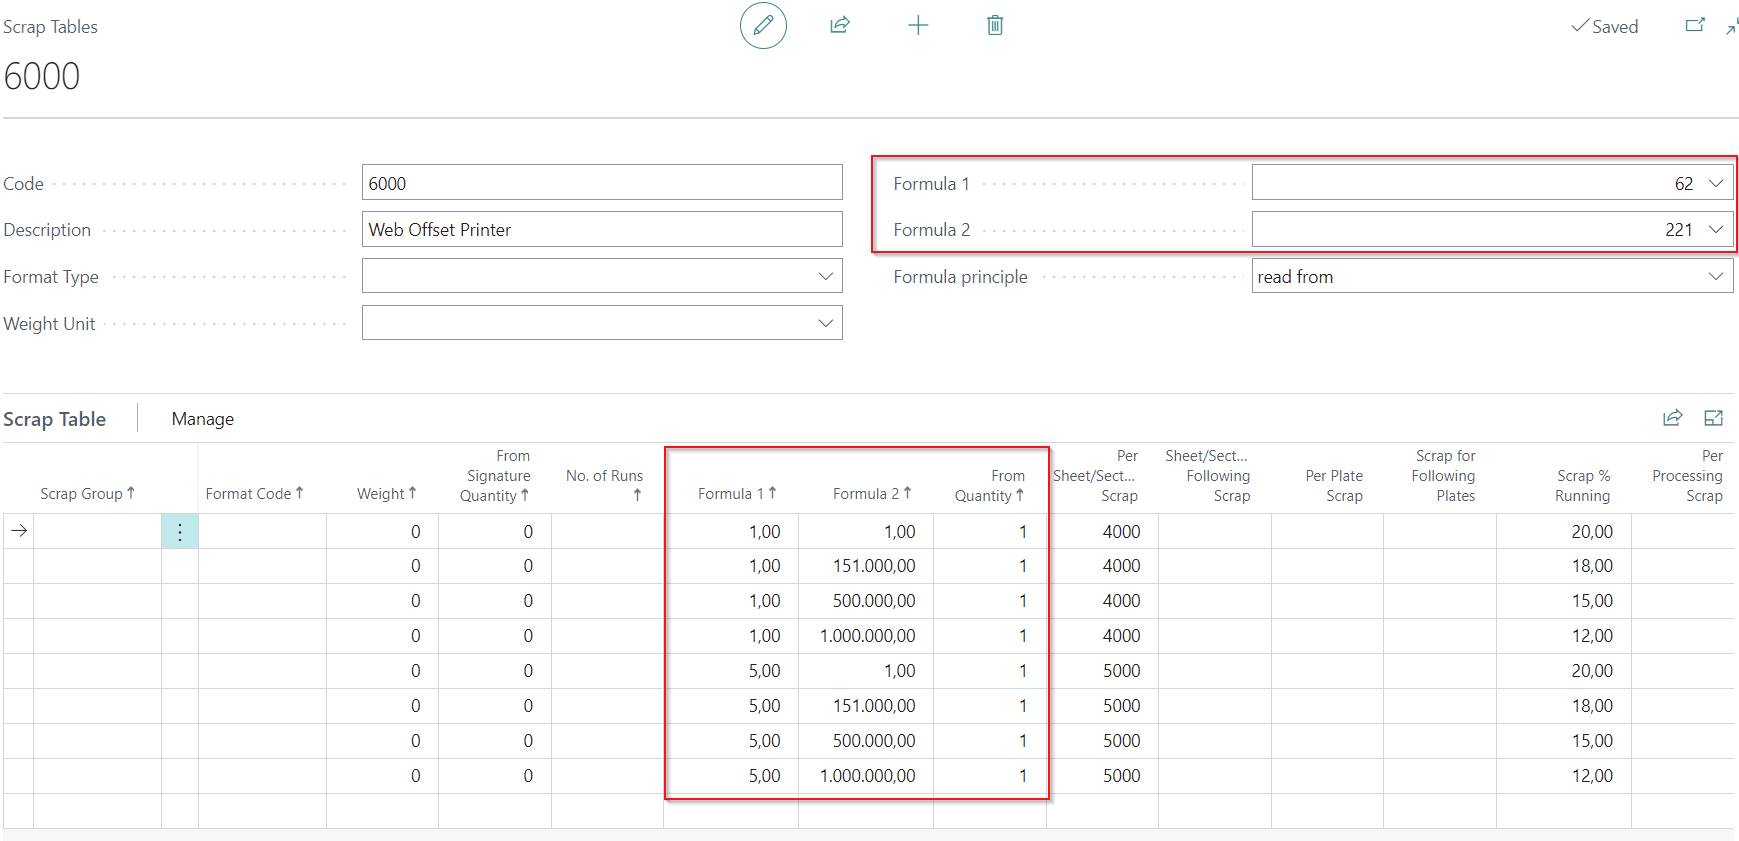
Task: Sort by From Signature Quantity header
Action: [494, 476]
